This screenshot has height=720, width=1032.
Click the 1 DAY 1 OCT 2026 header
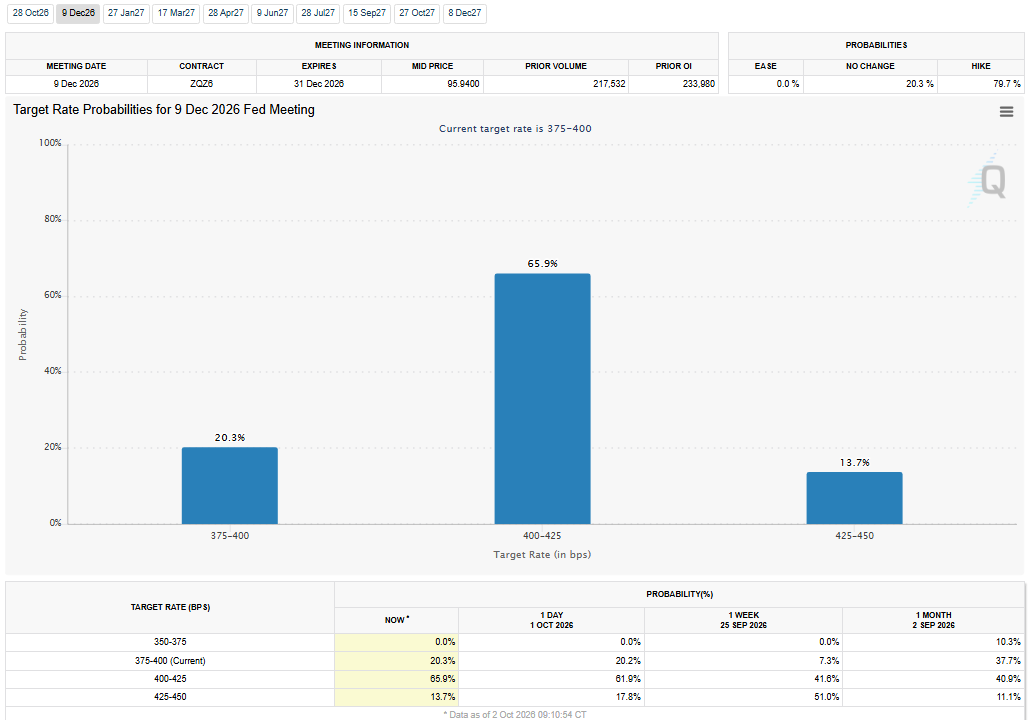[552, 620]
